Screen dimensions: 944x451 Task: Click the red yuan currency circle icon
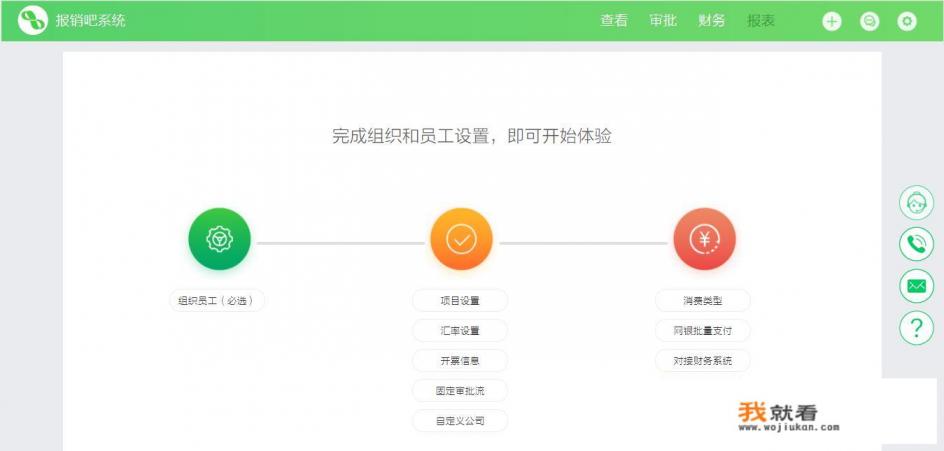[704, 239]
